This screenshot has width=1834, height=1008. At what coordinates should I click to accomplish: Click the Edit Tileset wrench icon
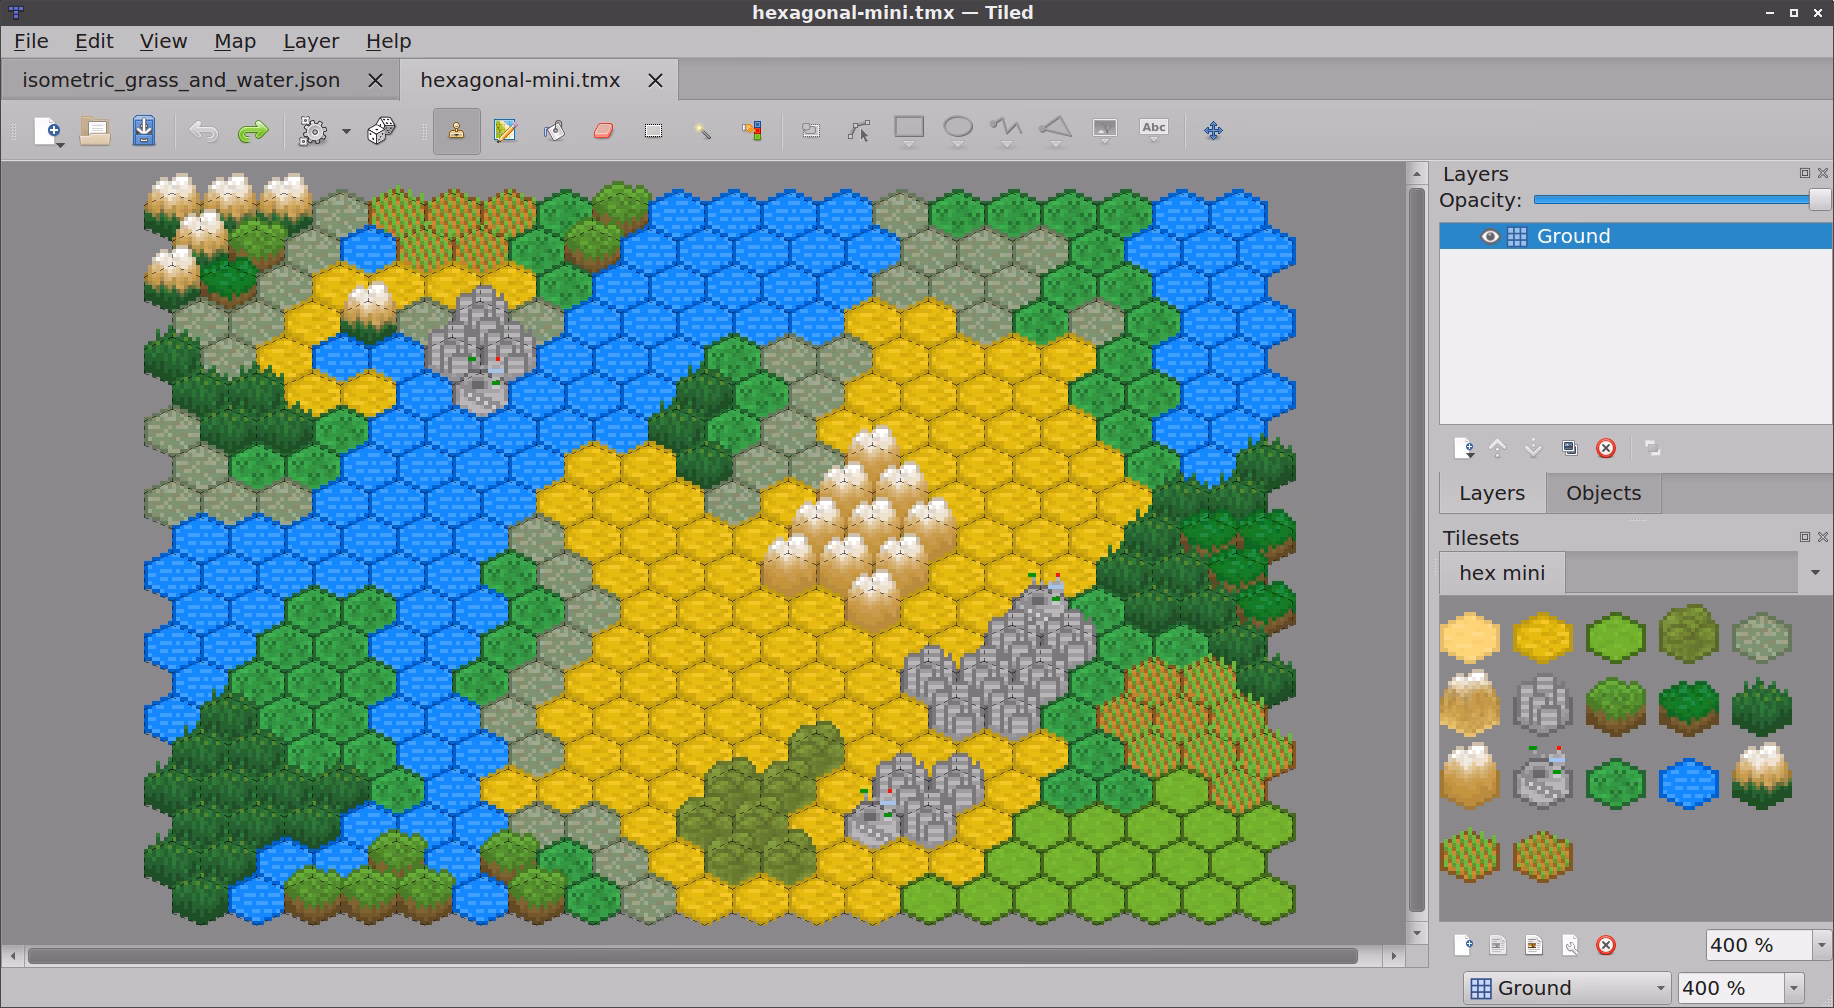tap(1570, 945)
